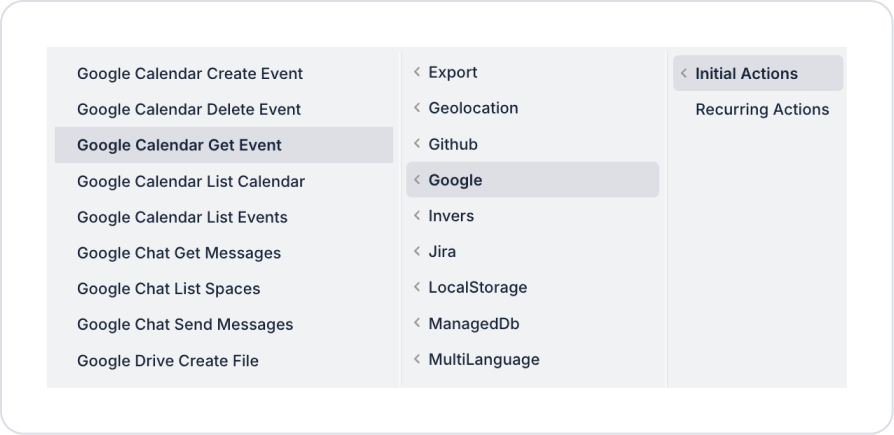Select the Initial Actions entry
The image size is (894, 435).
(758, 73)
